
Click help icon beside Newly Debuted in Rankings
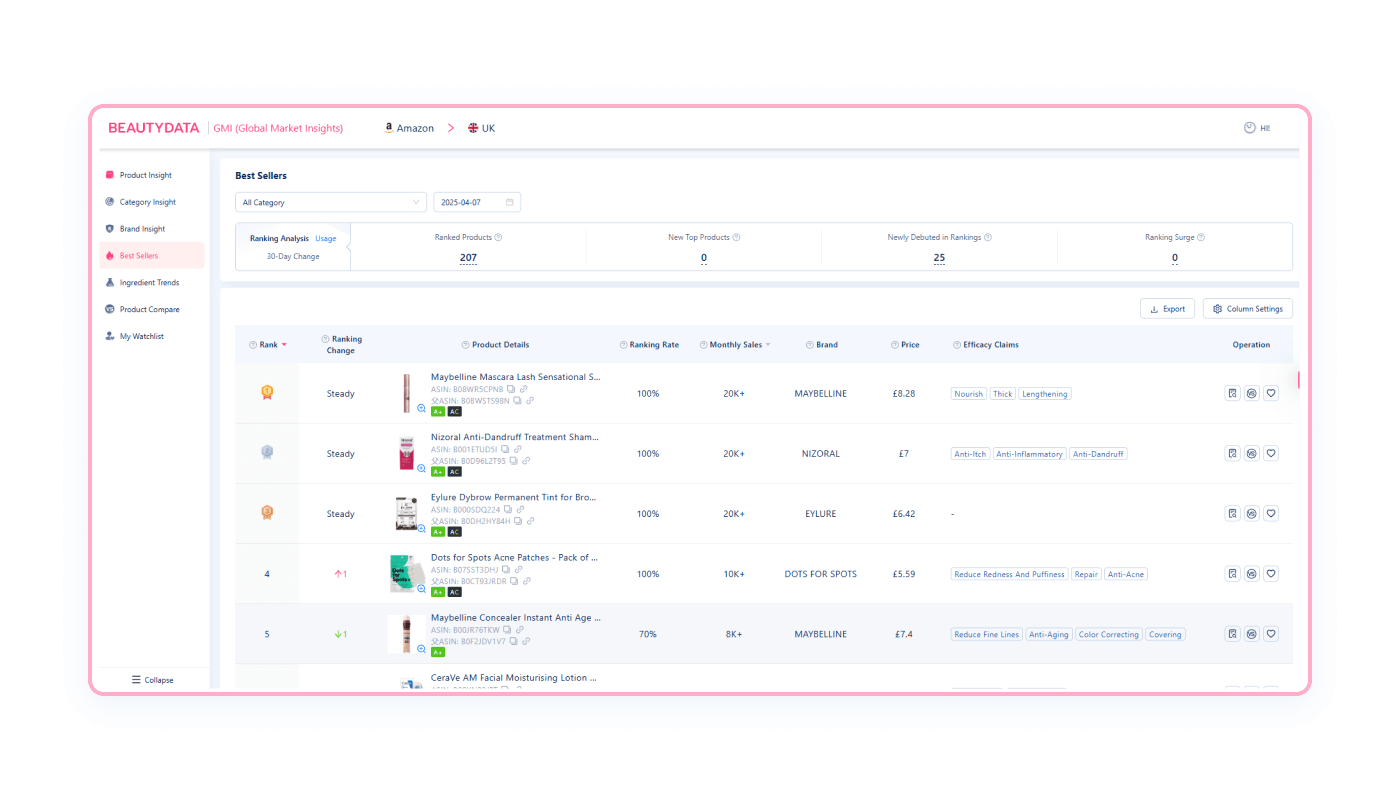point(987,237)
